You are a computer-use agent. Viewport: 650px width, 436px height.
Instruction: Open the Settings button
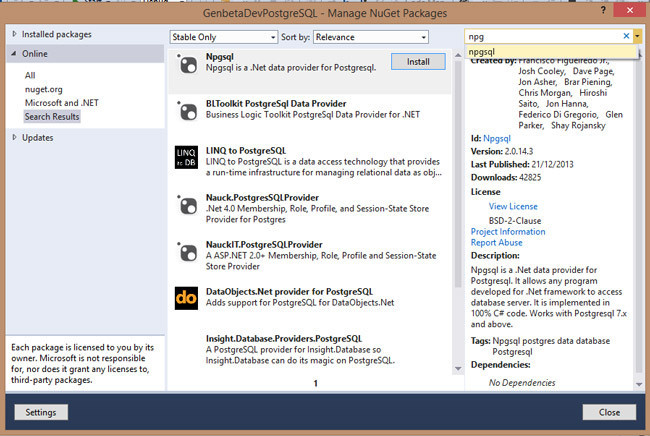(41, 412)
